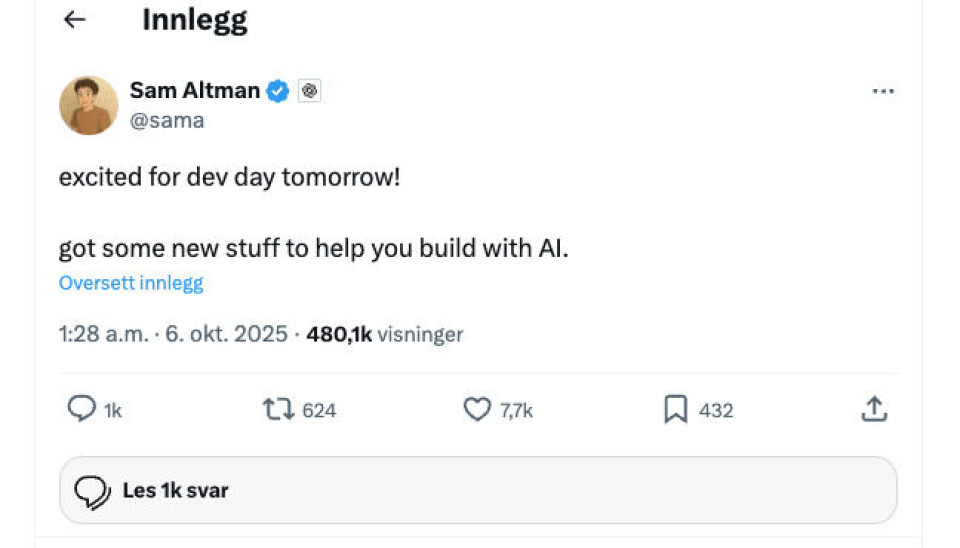
Task: Click the 7,7k likes count
Action: click(x=516, y=410)
